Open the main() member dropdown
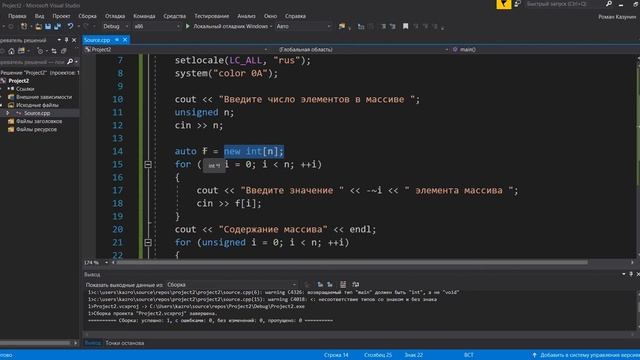 click(545, 49)
